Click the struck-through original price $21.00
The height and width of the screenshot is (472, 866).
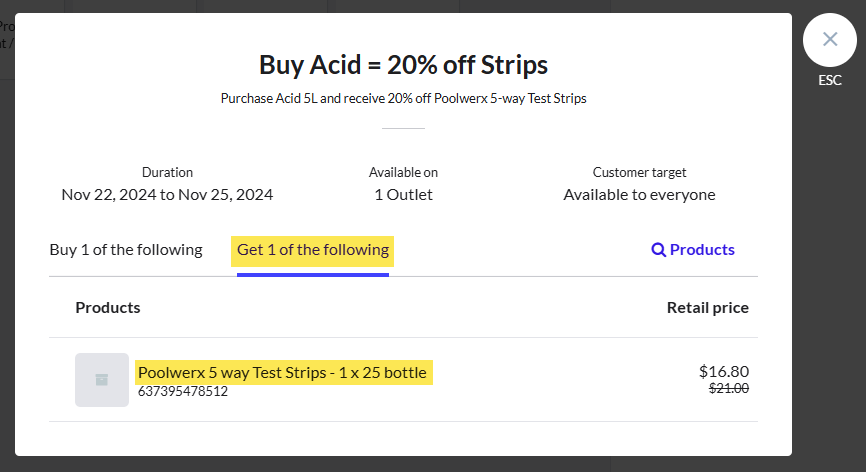point(728,389)
